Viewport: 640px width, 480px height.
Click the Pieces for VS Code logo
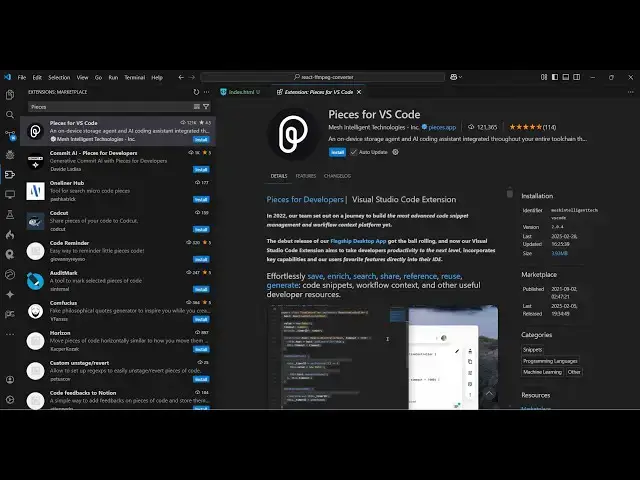pos(293,134)
